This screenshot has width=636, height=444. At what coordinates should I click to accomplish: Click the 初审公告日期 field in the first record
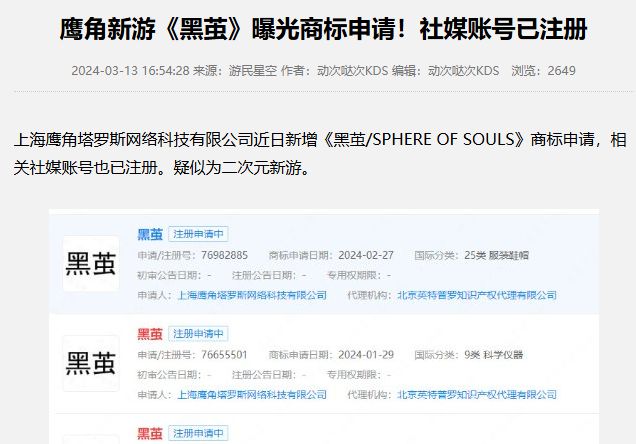[x=174, y=275]
